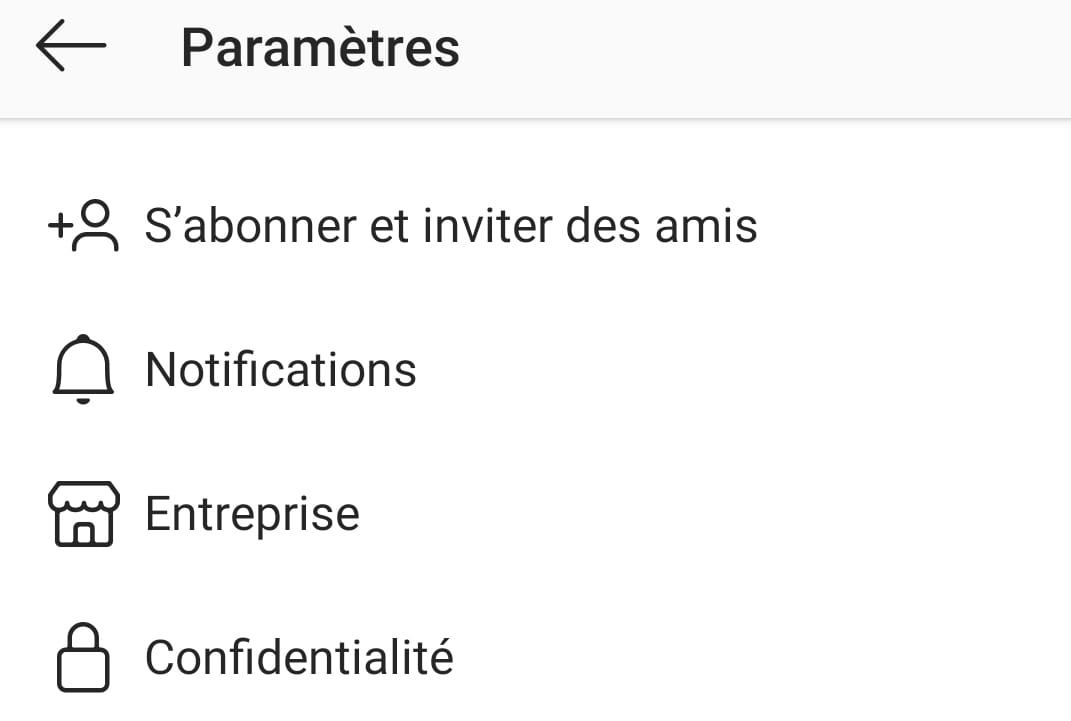Tap the 'Confidentialité' text label
The image size is (1071, 721).
(299, 658)
